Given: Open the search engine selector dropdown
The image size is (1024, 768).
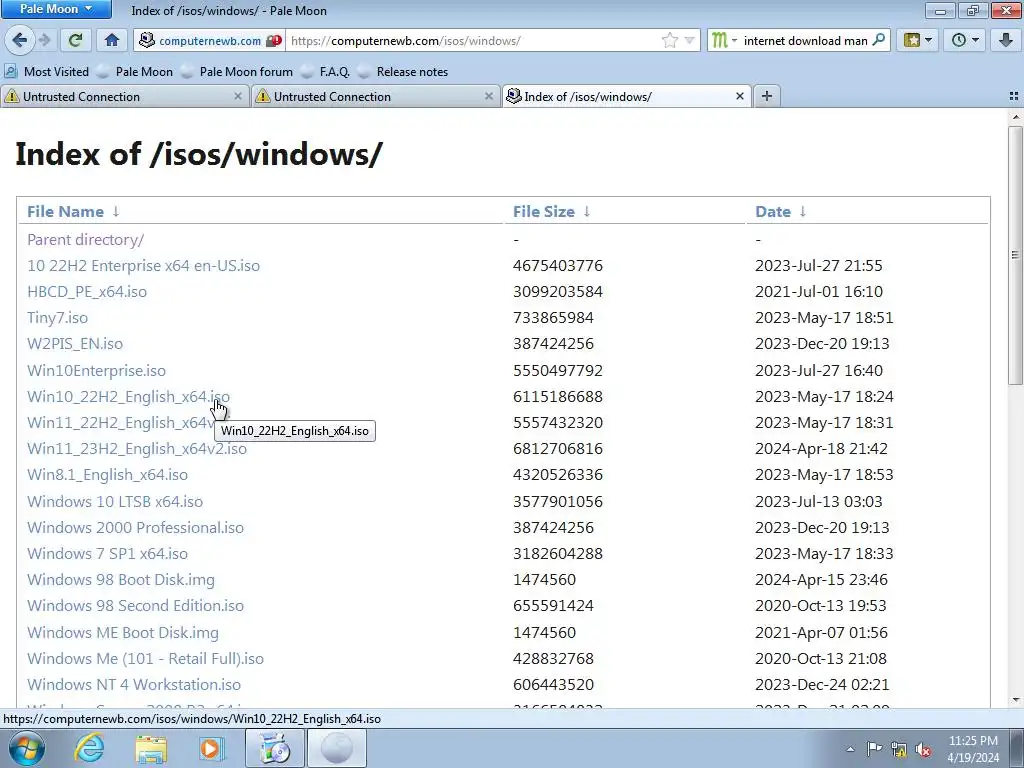Looking at the screenshot, I should click(724, 40).
